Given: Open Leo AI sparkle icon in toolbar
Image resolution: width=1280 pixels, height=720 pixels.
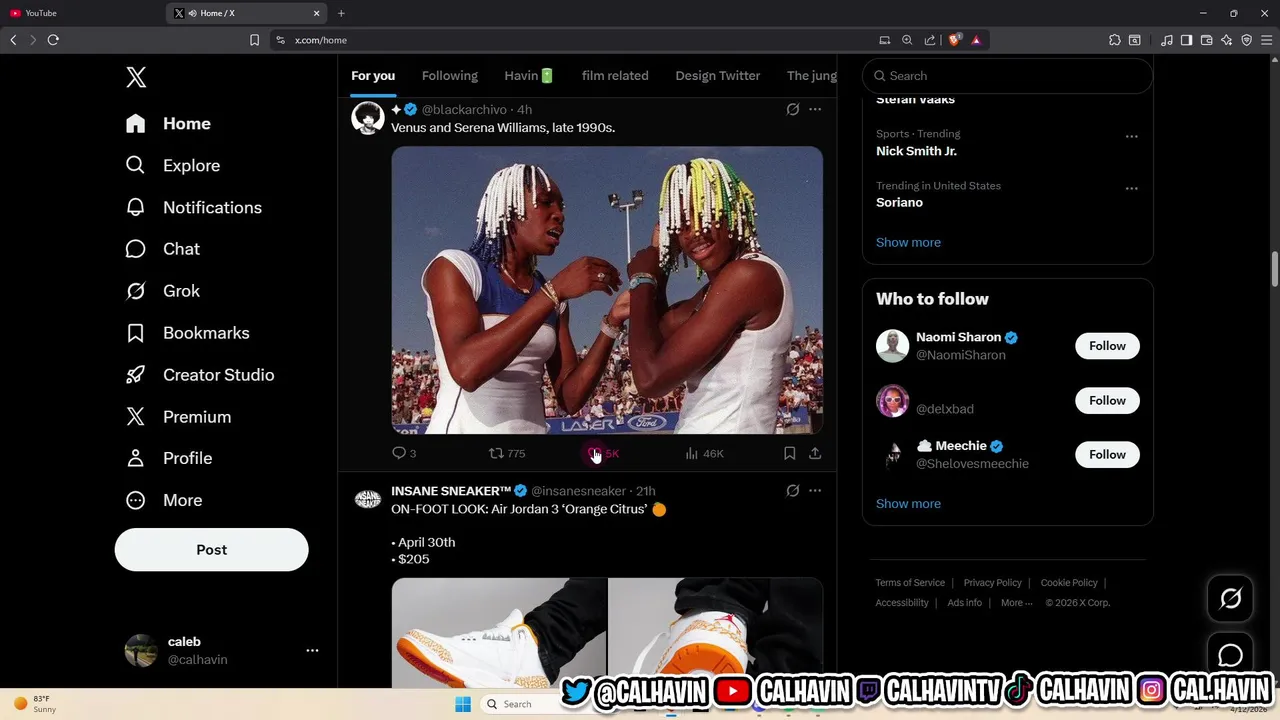Looking at the screenshot, I should [x=1227, y=40].
